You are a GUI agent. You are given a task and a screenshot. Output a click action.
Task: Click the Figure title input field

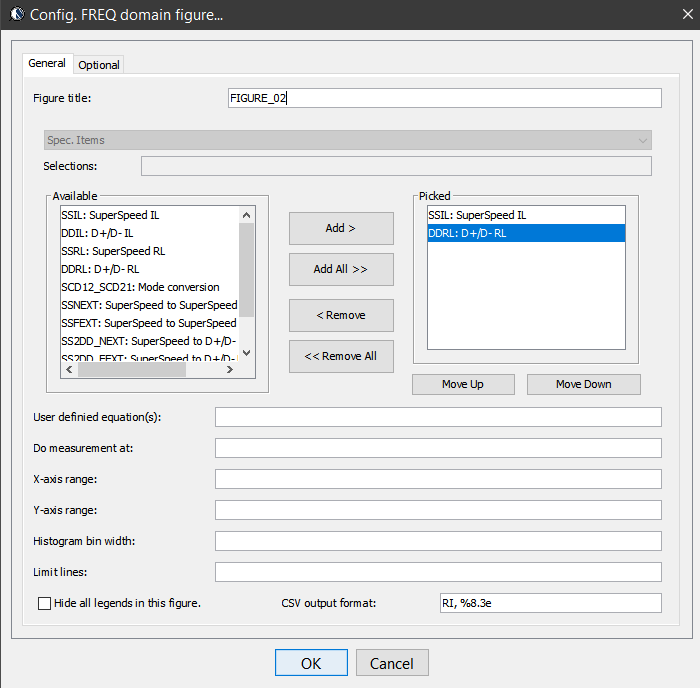[445, 98]
